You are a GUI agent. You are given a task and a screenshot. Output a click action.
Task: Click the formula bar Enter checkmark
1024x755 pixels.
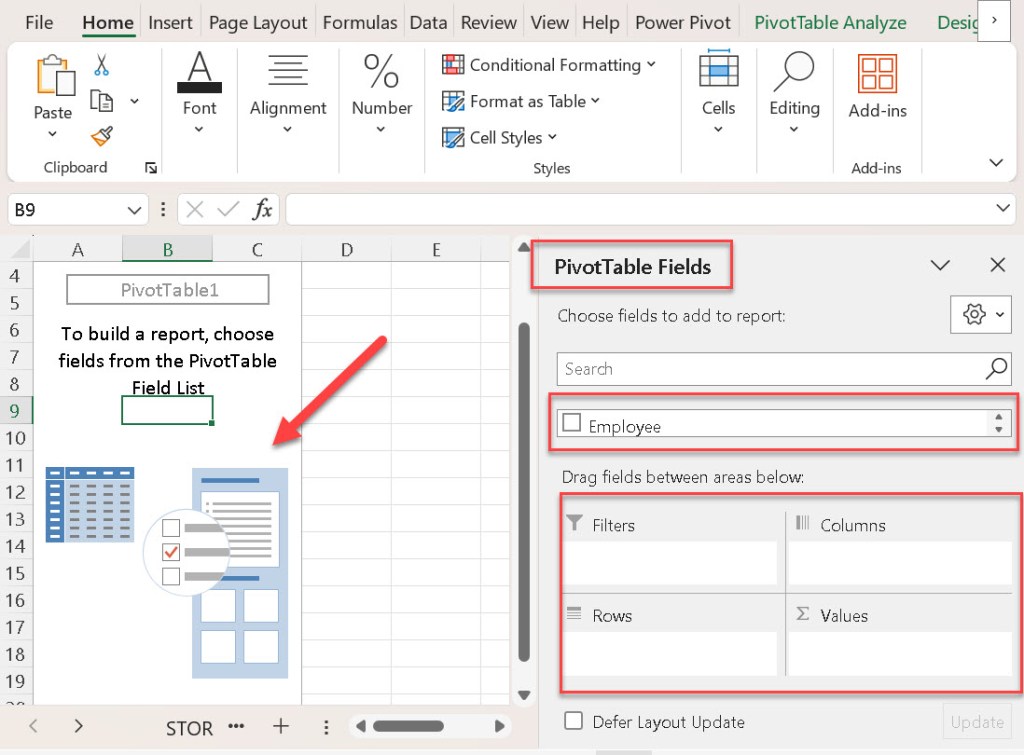[x=228, y=210]
